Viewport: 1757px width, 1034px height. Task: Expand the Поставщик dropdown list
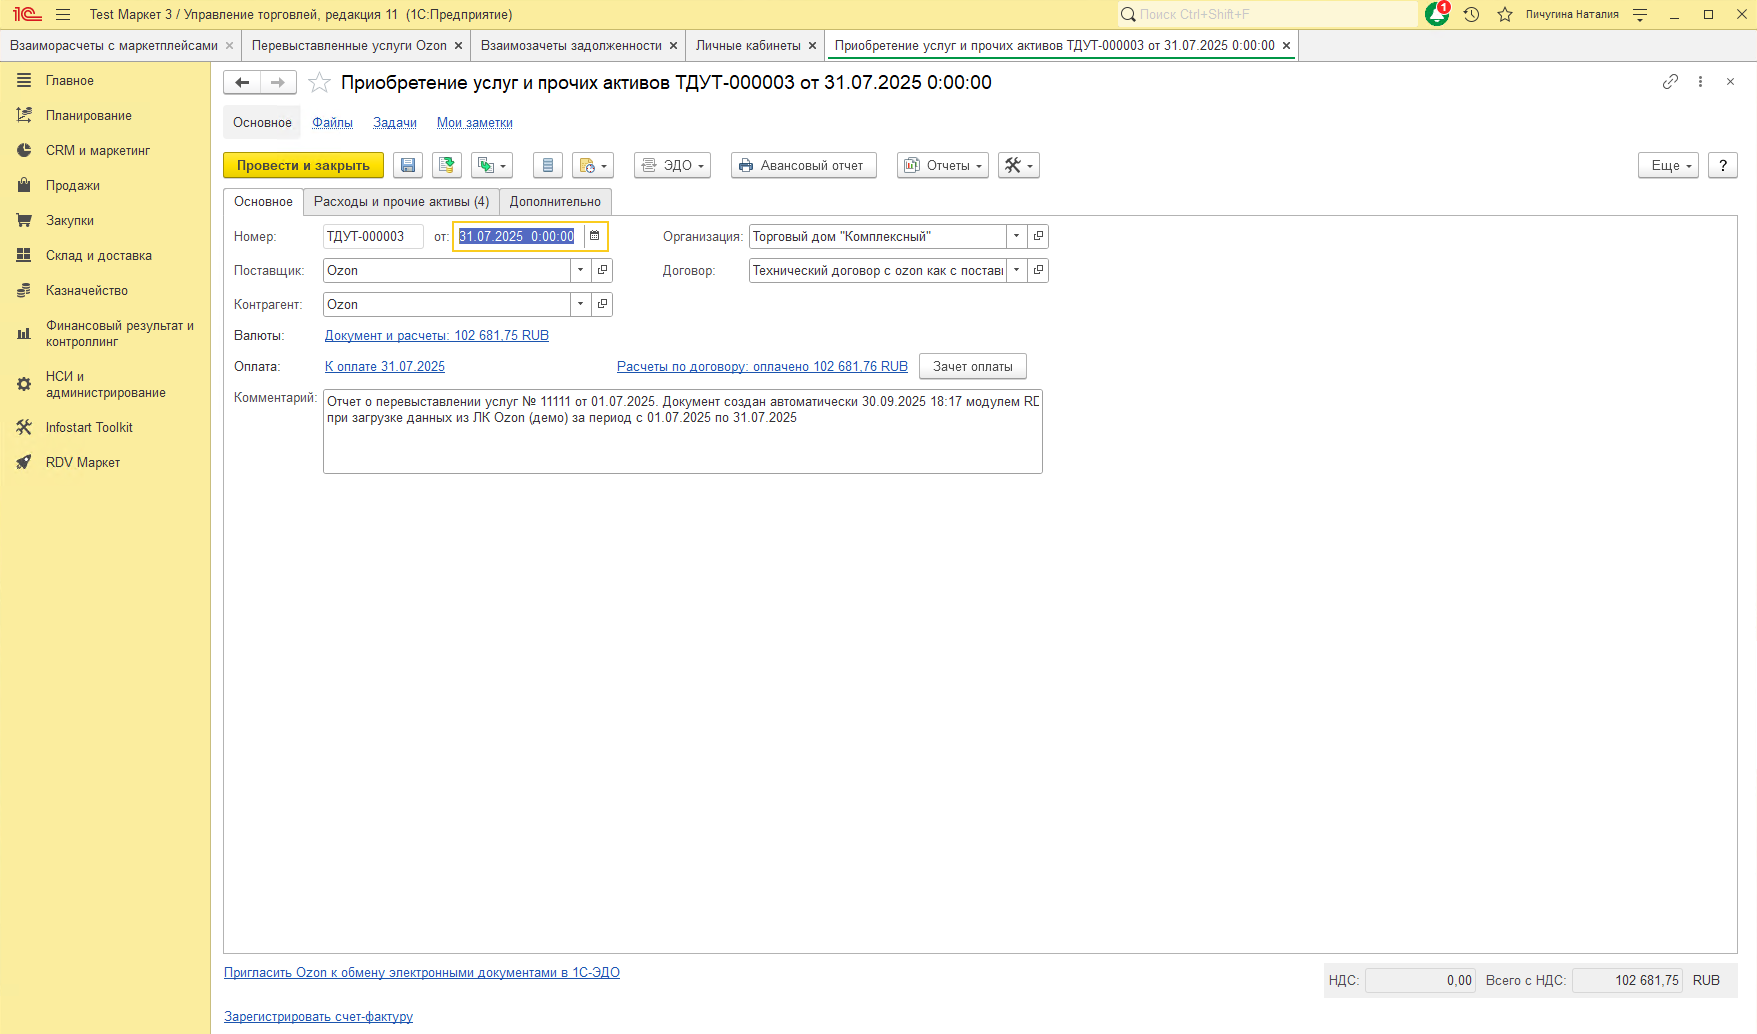coord(580,270)
